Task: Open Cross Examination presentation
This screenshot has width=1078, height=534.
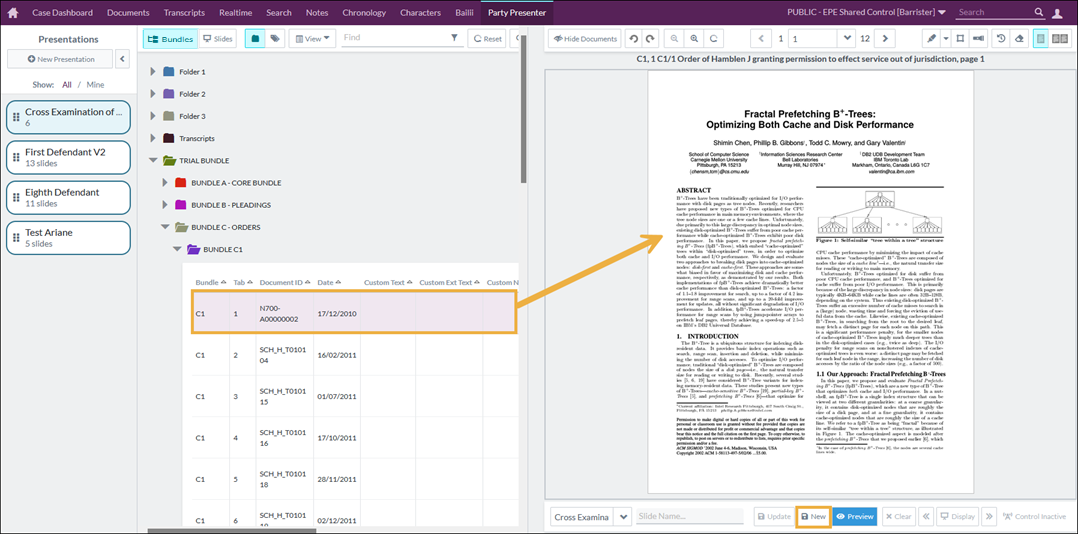Action: tap(69, 117)
